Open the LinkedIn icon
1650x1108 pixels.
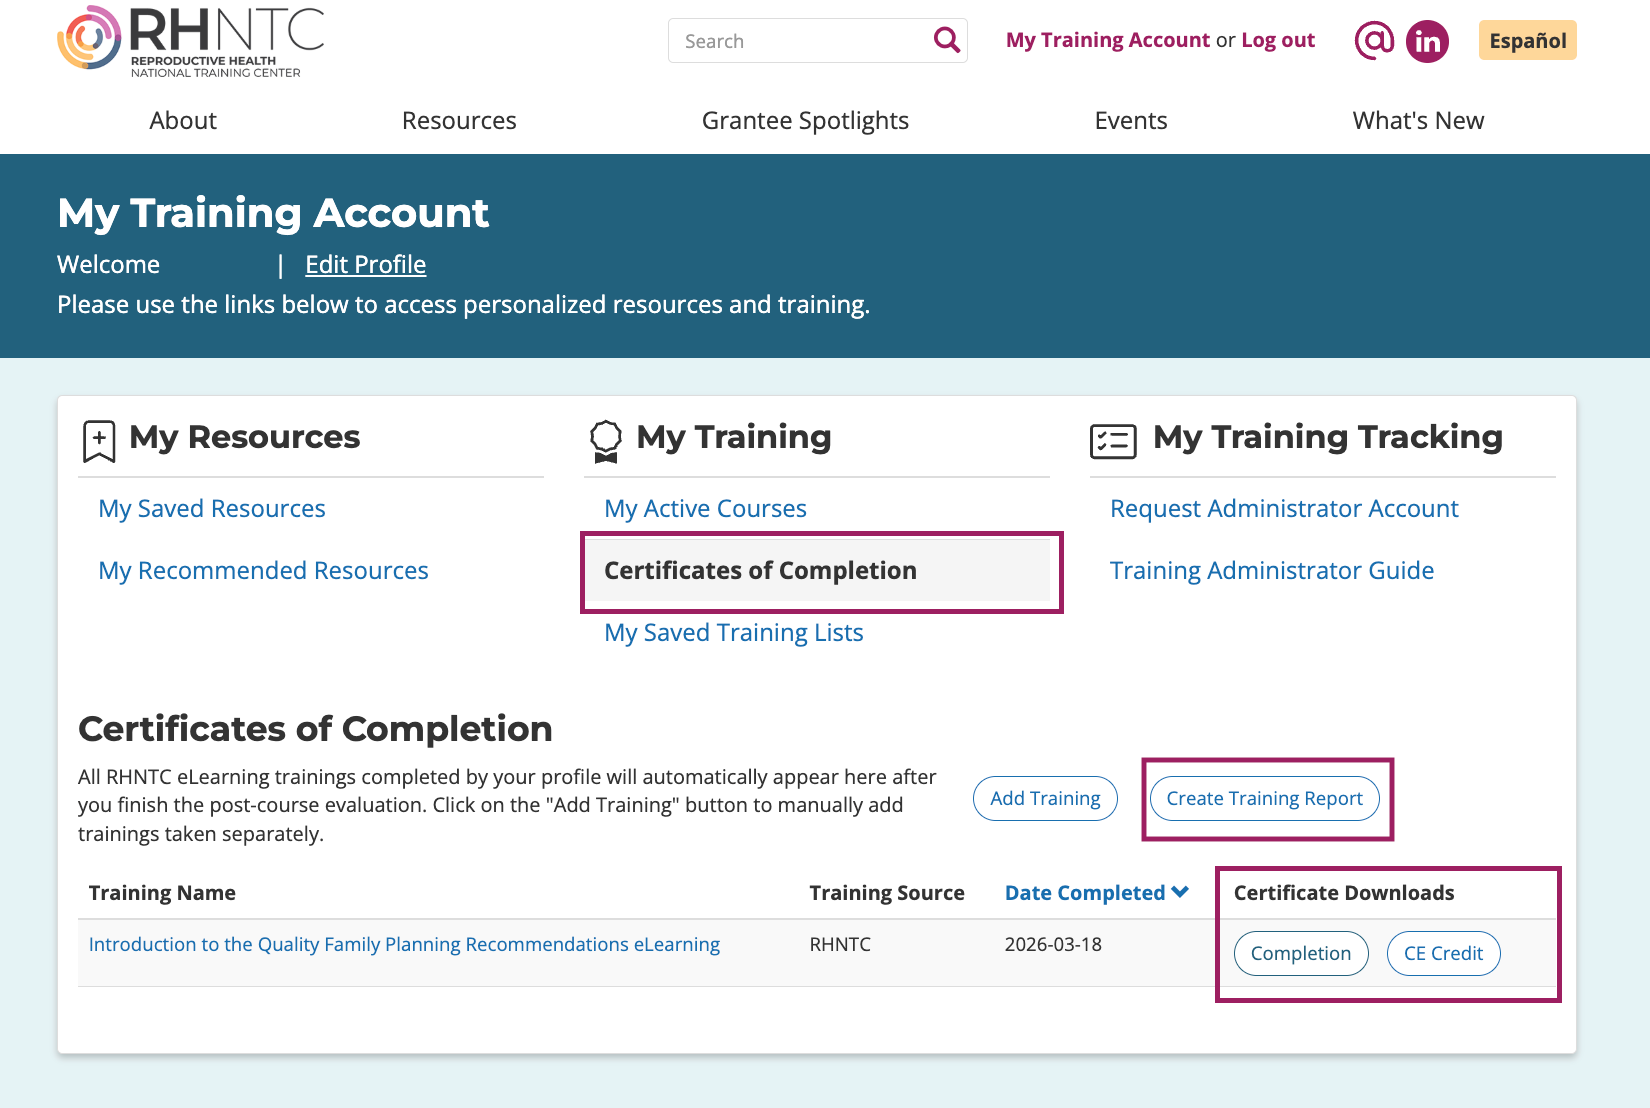click(1427, 41)
